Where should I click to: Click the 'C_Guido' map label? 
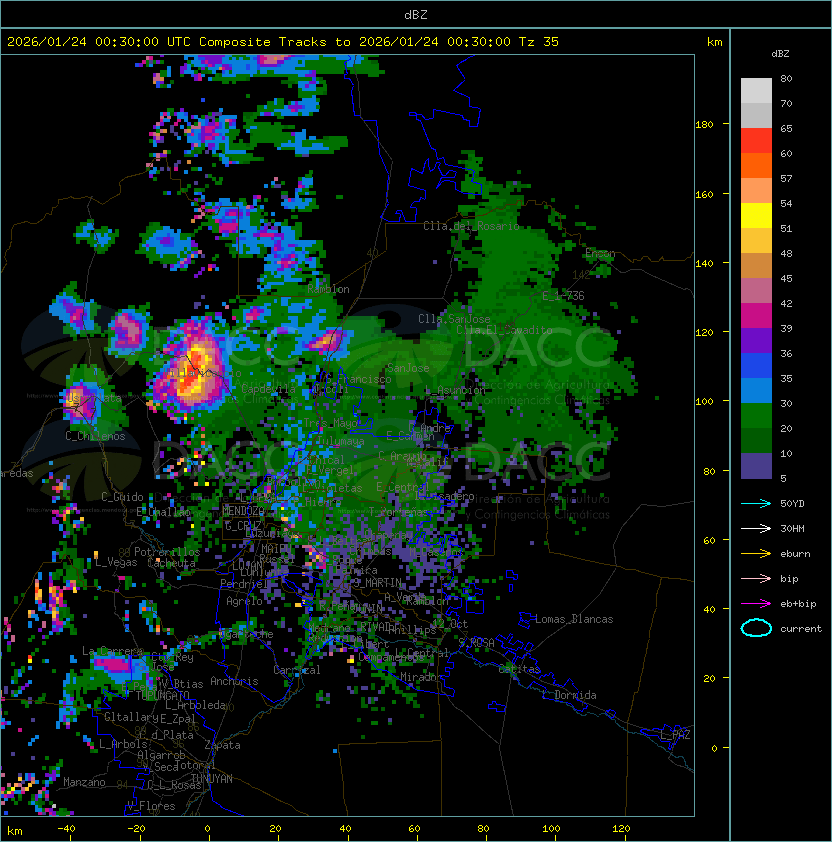click(x=122, y=497)
